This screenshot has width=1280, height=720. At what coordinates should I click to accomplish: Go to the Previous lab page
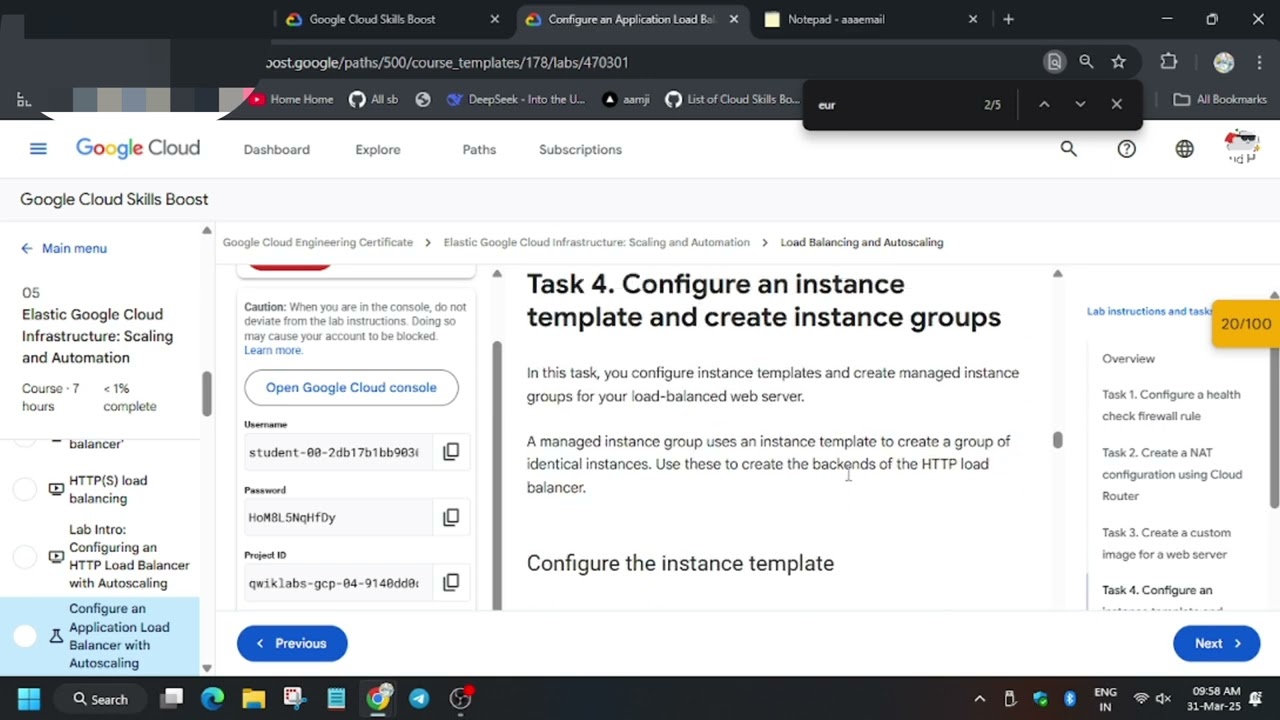tap(292, 643)
